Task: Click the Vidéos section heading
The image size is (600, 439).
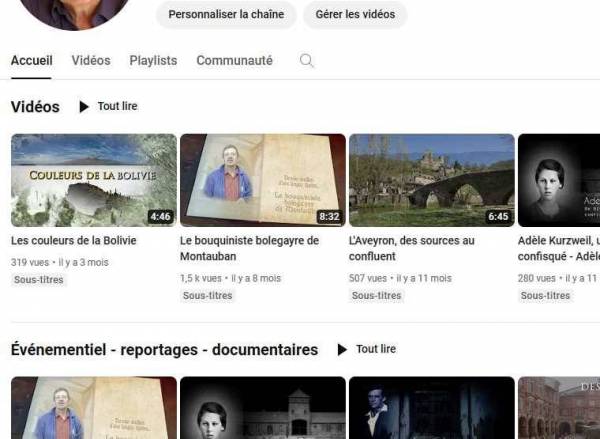Action: point(35,107)
